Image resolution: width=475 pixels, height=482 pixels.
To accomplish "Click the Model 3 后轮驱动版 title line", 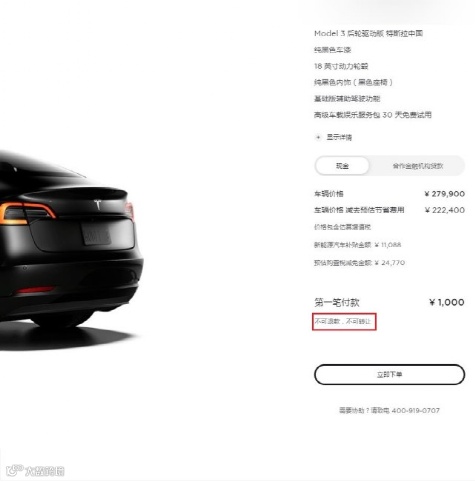I will click(x=368, y=33).
